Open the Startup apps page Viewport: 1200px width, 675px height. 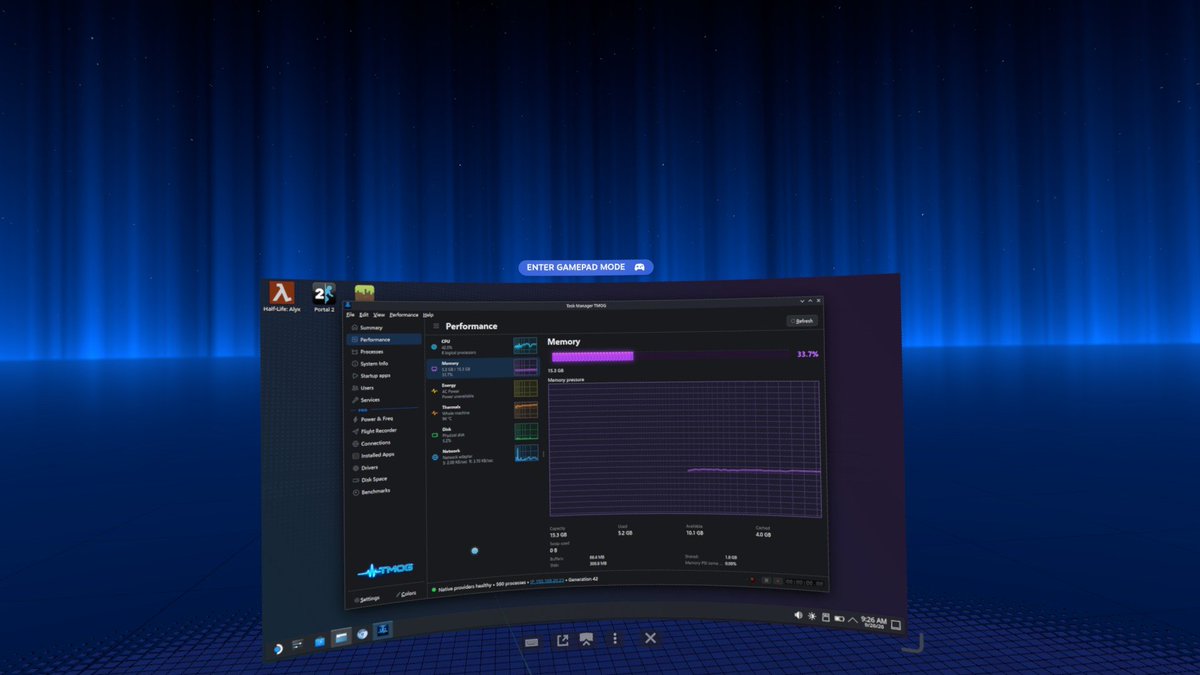tap(384, 376)
